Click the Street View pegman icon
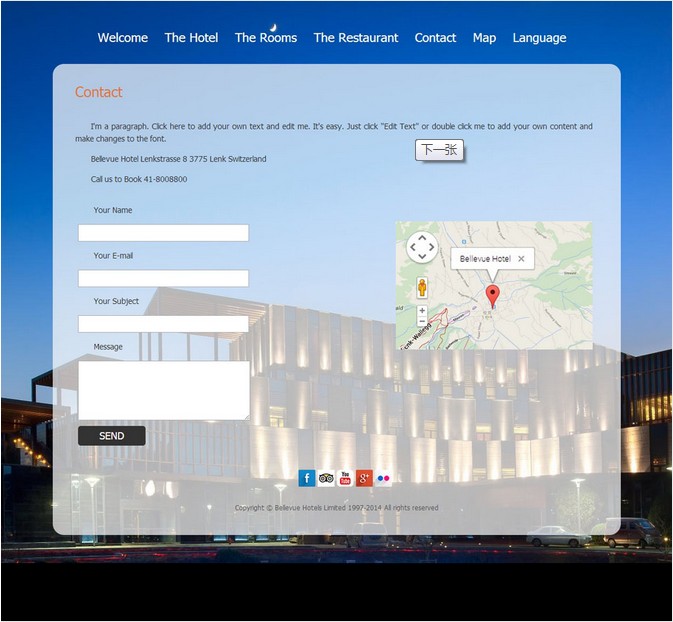The image size is (673, 622). tap(422, 288)
